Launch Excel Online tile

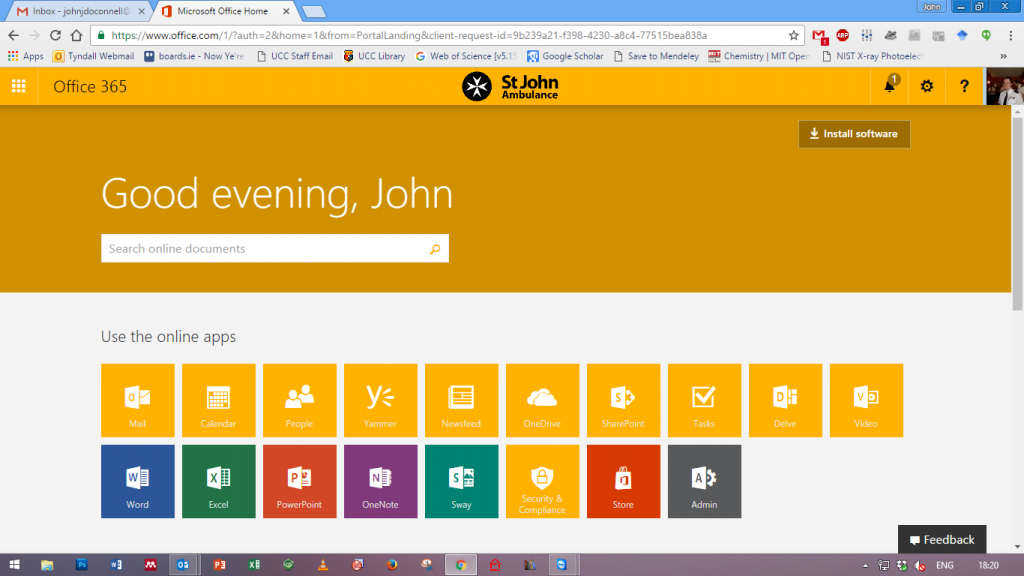click(x=219, y=481)
